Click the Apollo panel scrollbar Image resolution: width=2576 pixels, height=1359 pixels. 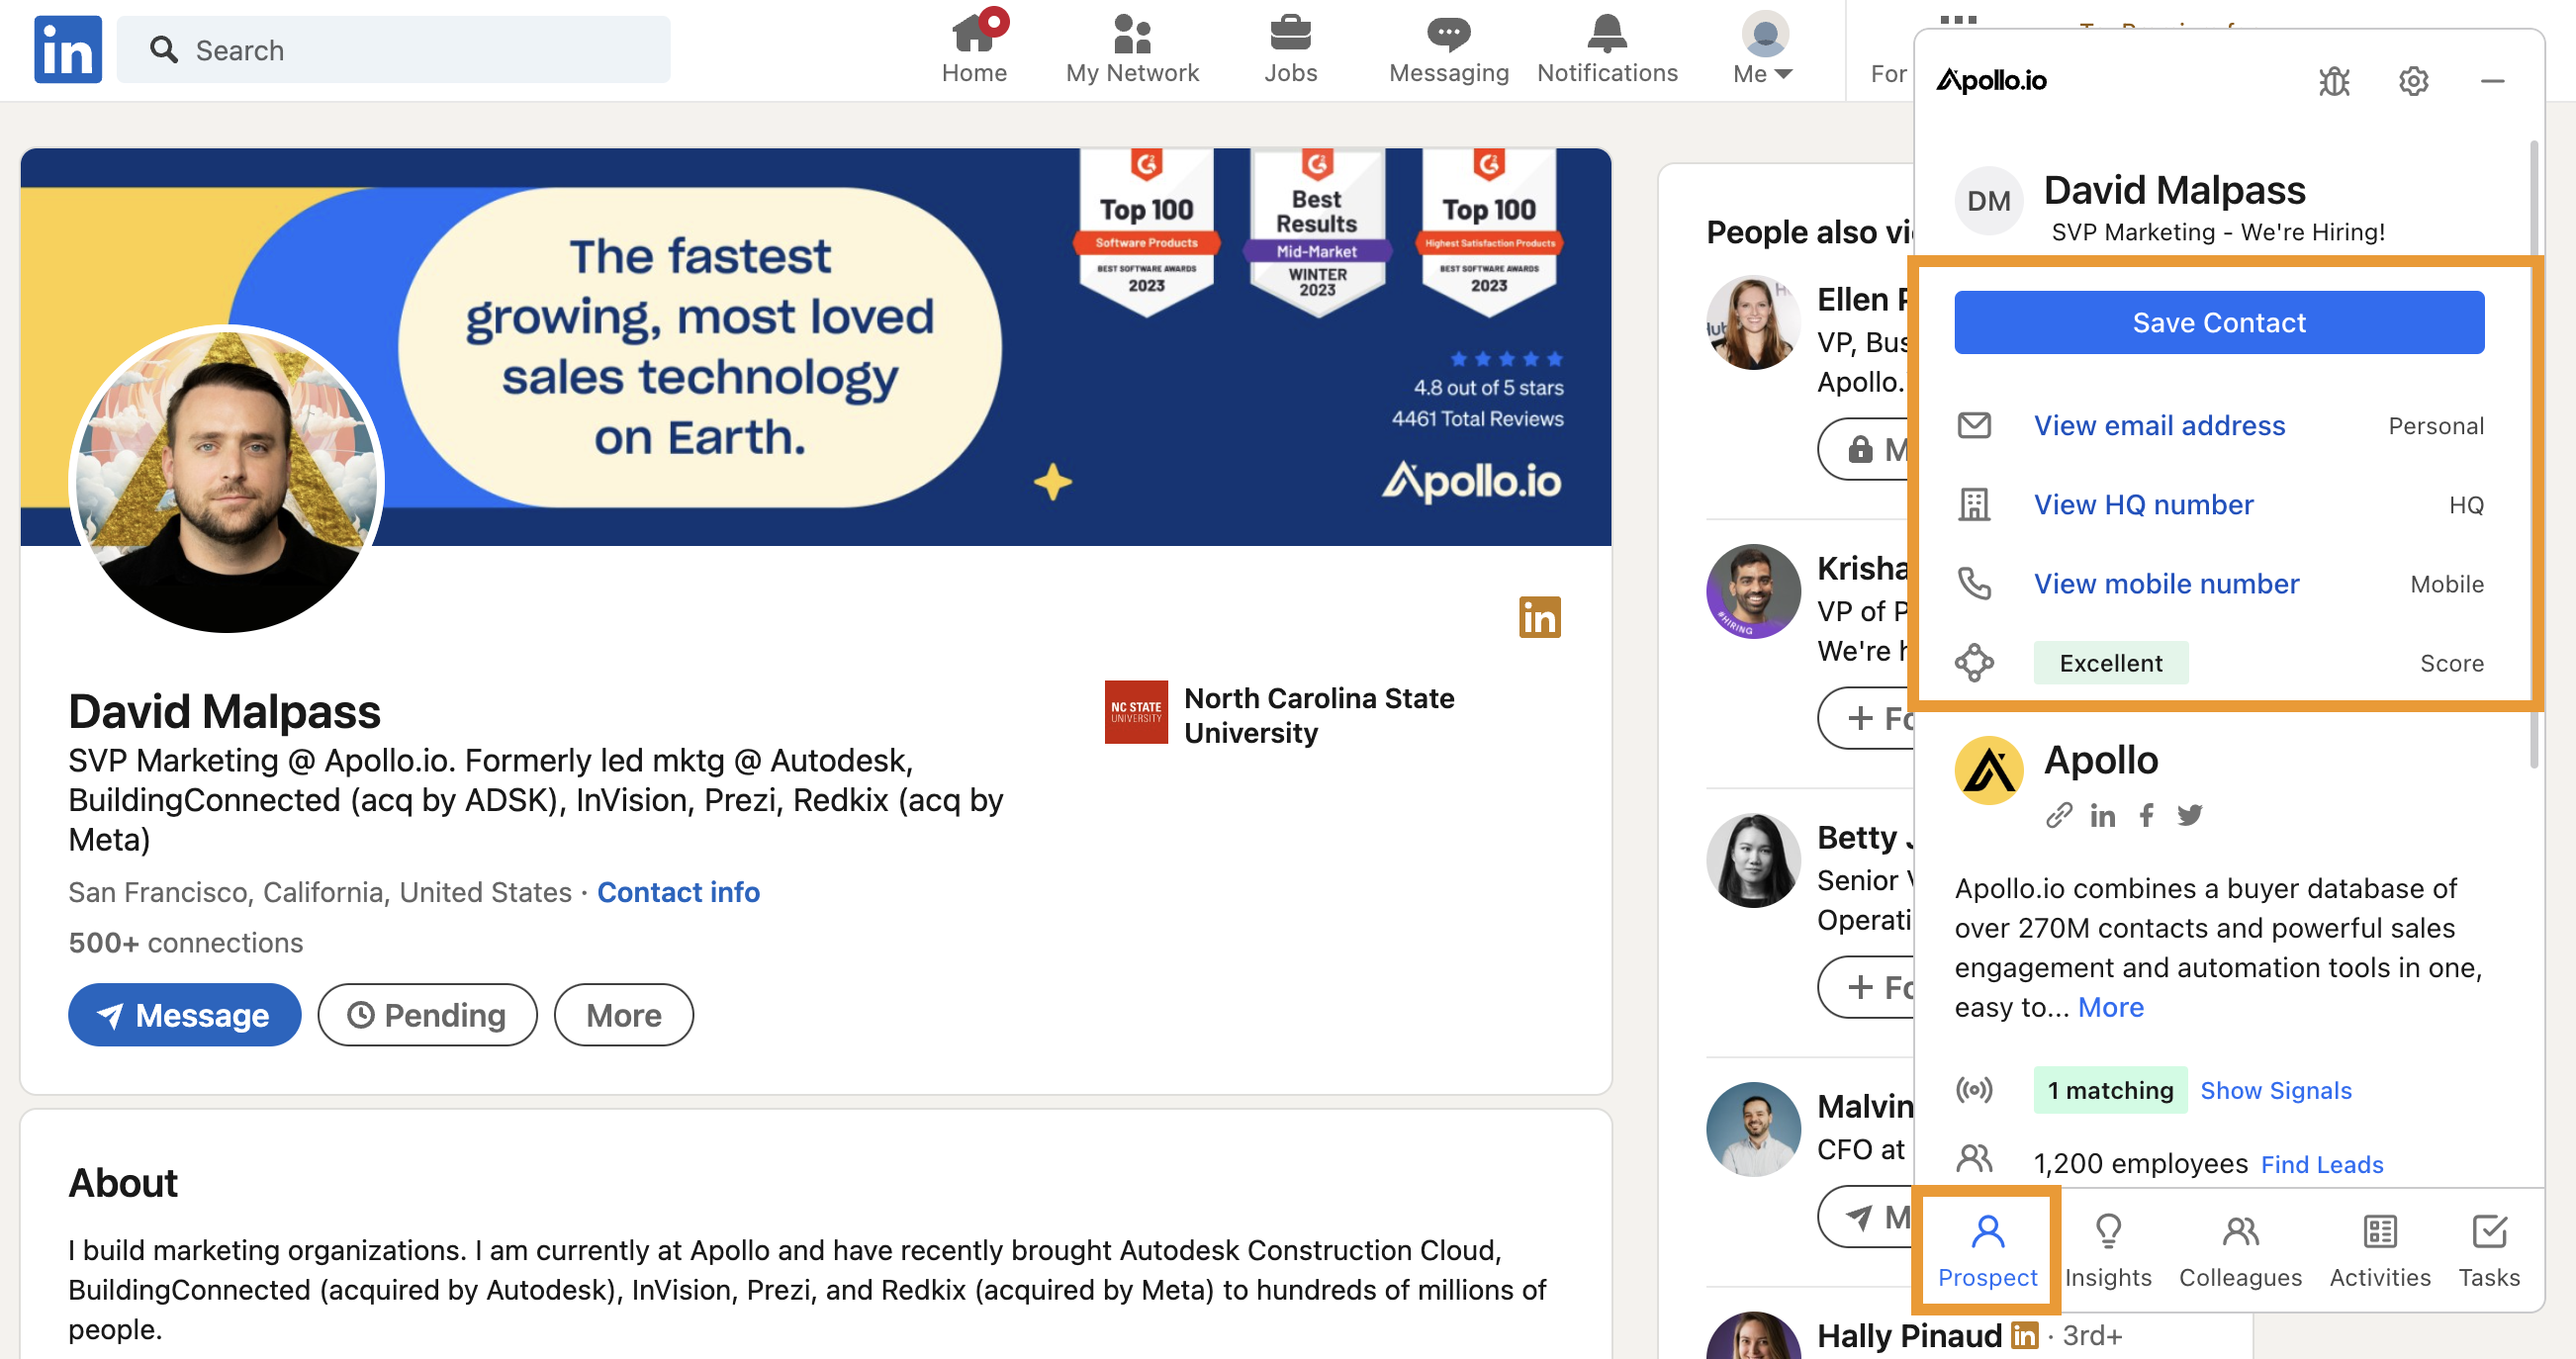click(x=2534, y=455)
